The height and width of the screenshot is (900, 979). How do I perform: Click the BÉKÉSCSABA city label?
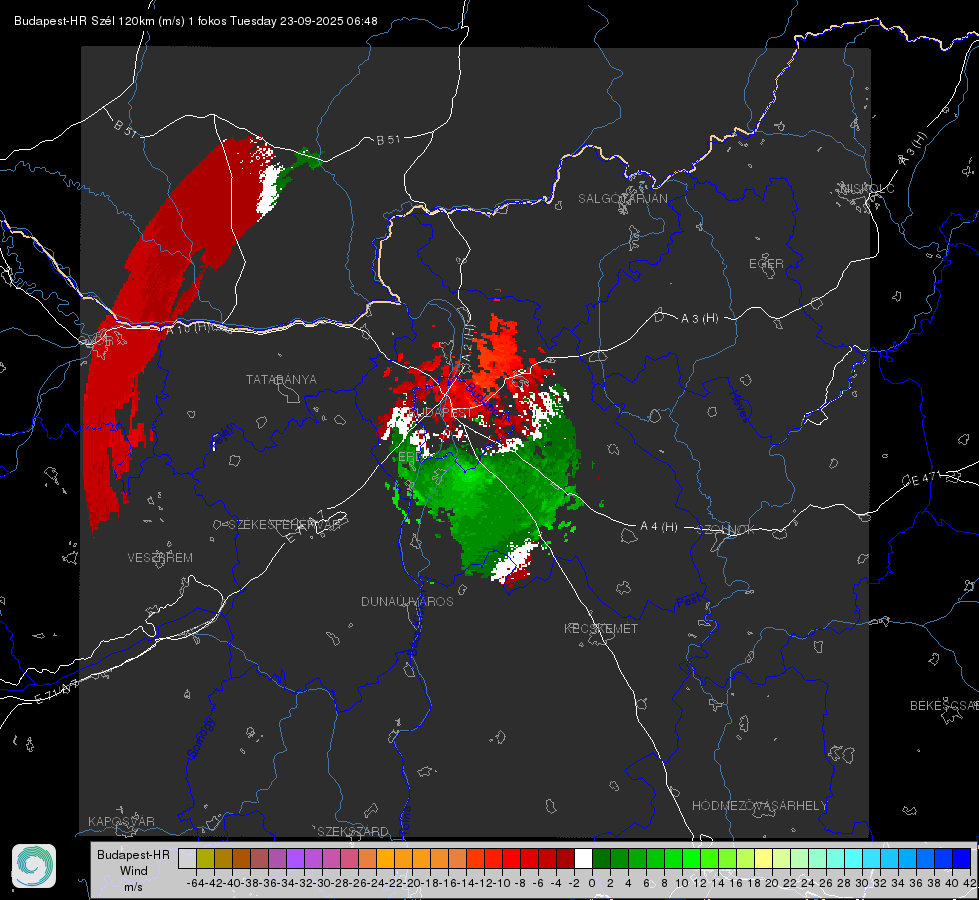tap(944, 705)
